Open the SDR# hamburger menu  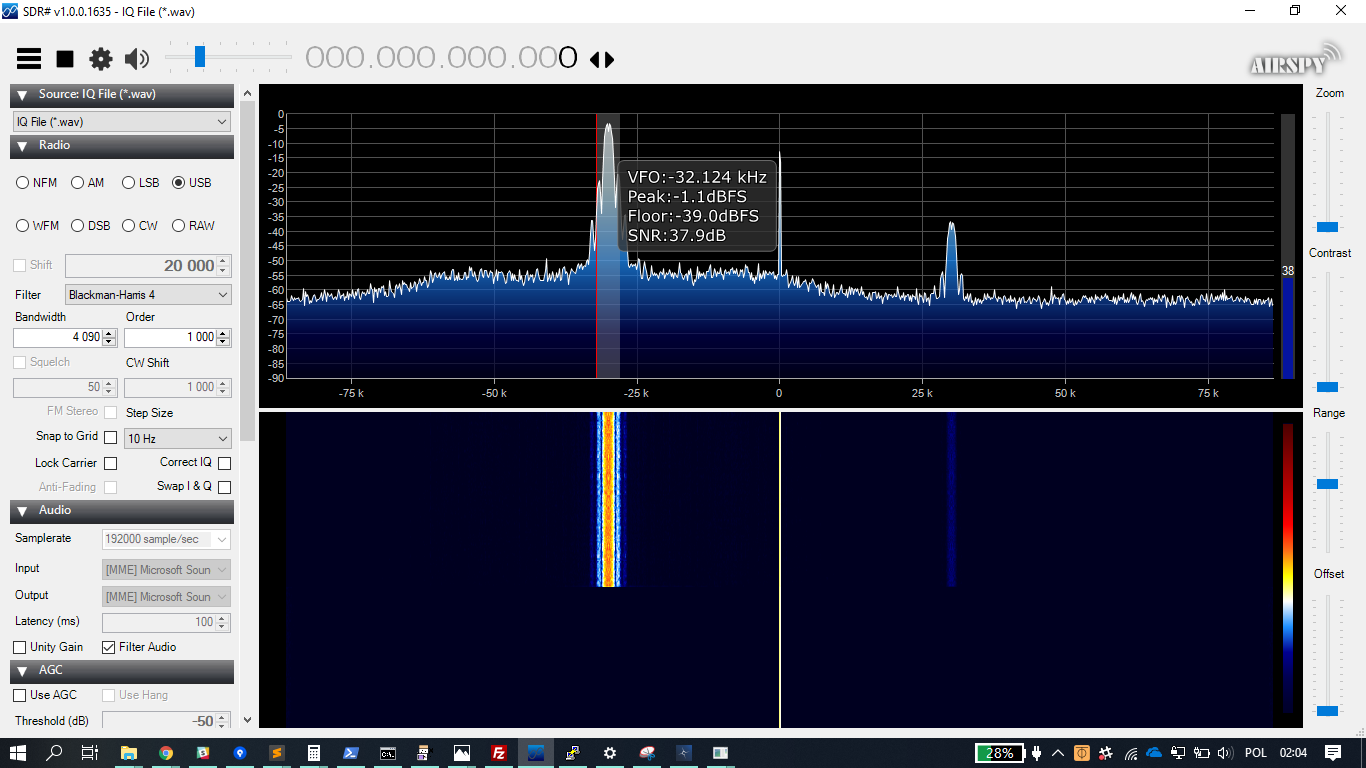click(x=29, y=59)
